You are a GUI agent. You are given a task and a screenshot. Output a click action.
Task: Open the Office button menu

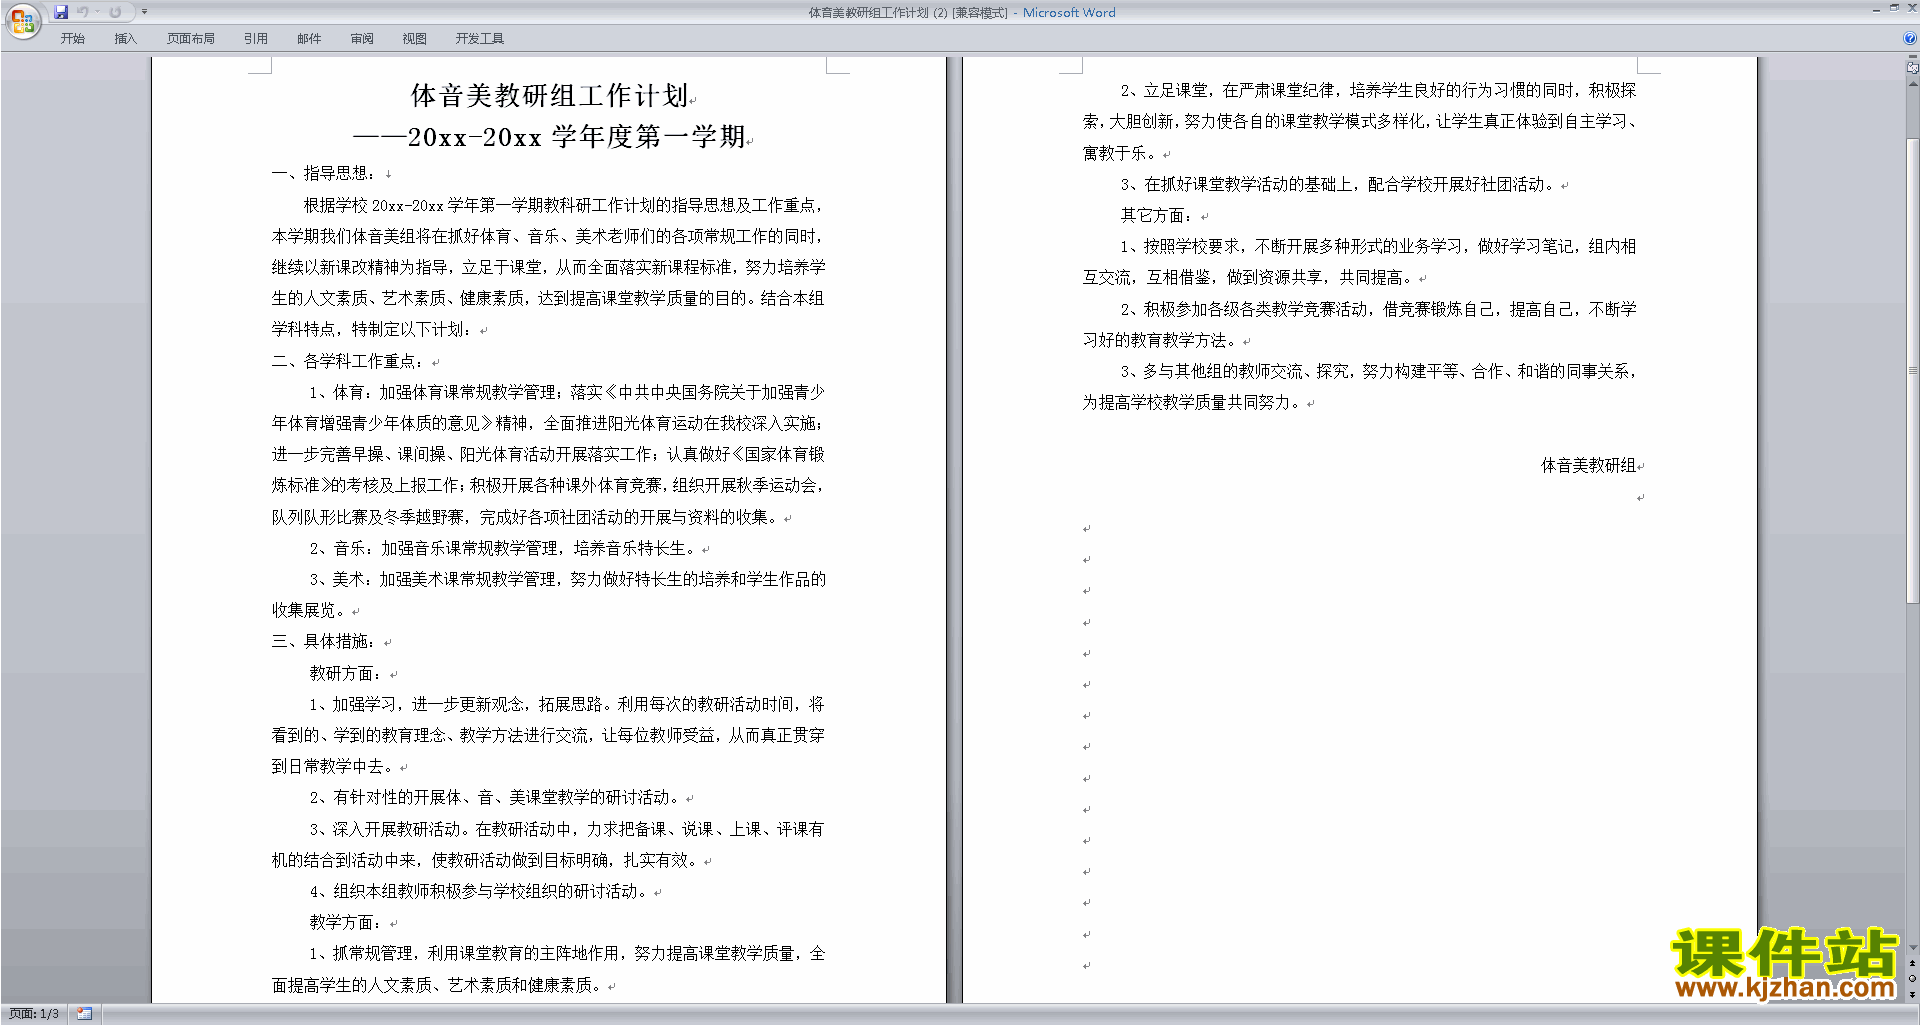click(22, 21)
